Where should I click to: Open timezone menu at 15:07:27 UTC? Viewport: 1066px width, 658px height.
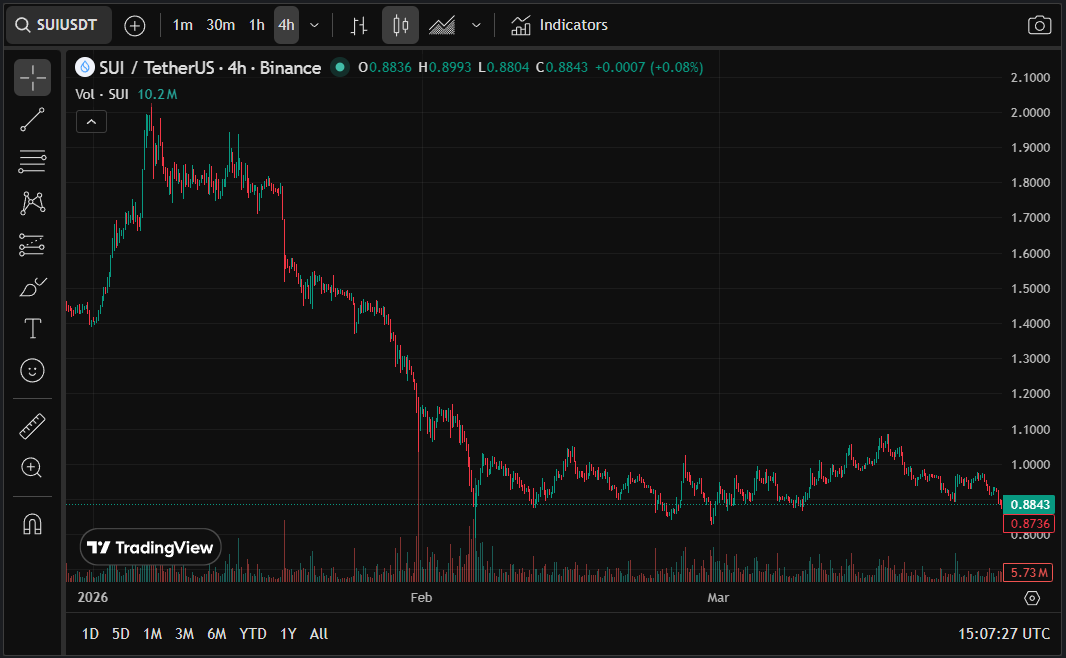click(x=1003, y=634)
